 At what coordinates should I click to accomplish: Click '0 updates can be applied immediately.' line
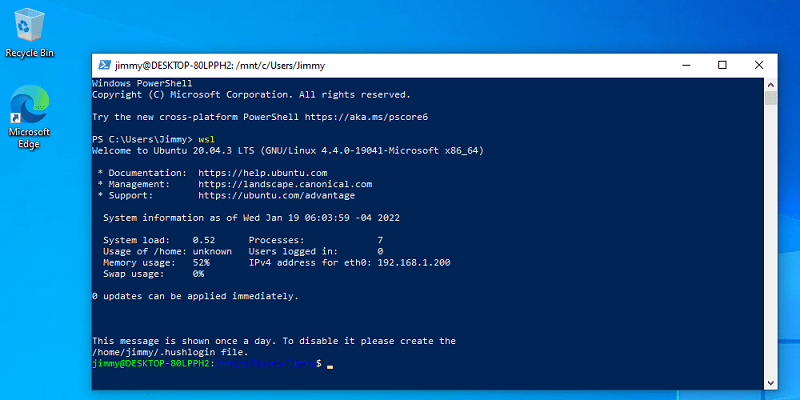[x=195, y=296]
